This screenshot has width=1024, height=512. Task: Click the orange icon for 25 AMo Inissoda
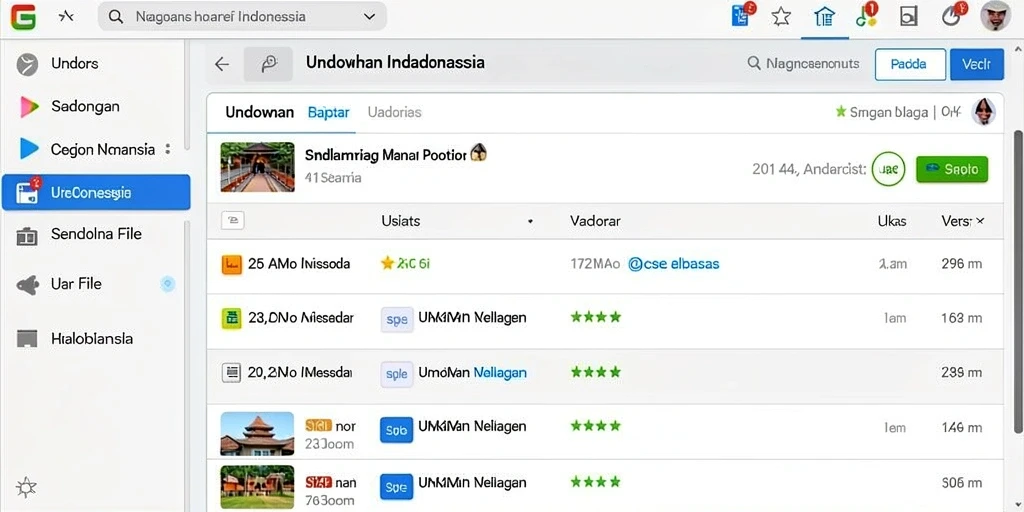232,264
